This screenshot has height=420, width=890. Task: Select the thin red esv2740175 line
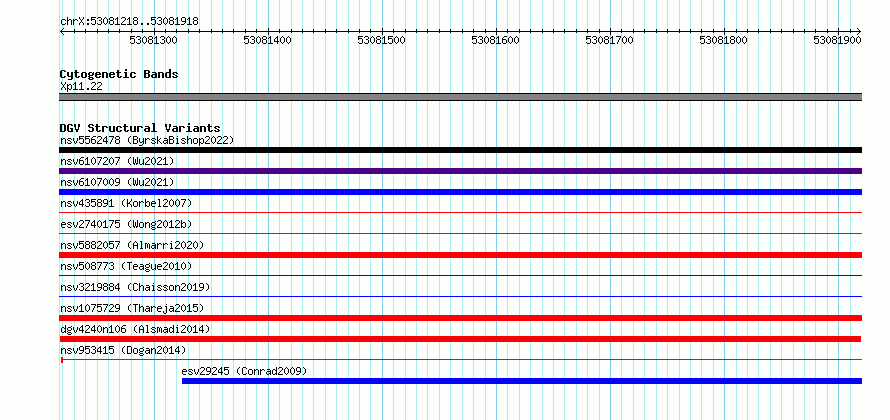click(460, 233)
